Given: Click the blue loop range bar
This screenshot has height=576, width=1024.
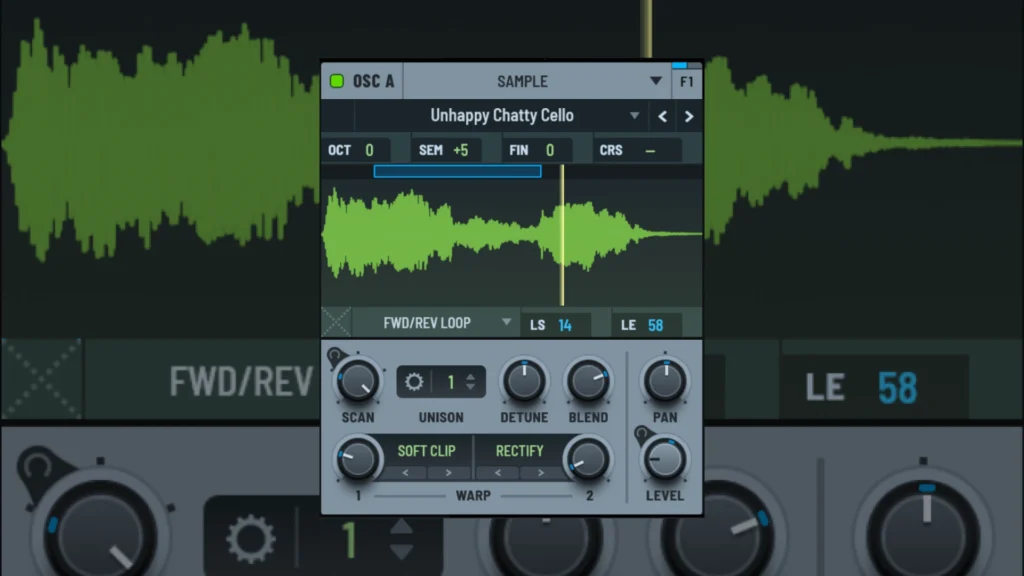Looking at the screenshot, I should coord(457,171).
